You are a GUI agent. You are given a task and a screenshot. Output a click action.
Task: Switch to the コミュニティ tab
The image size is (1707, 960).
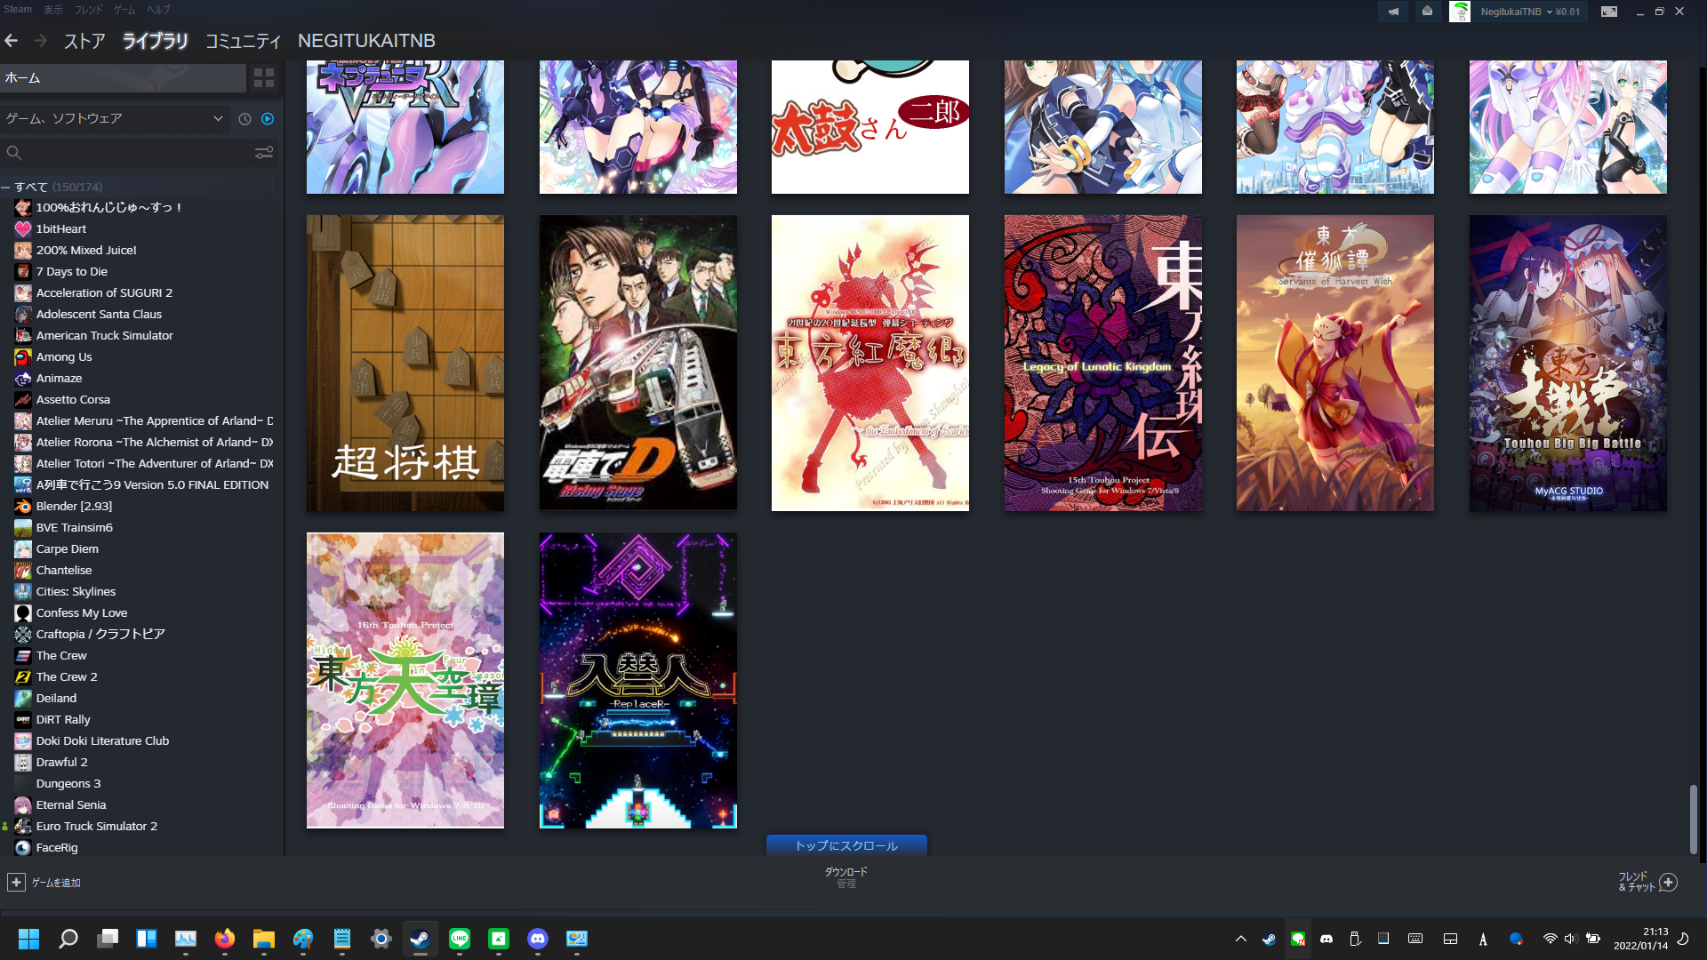pos(243,41)
